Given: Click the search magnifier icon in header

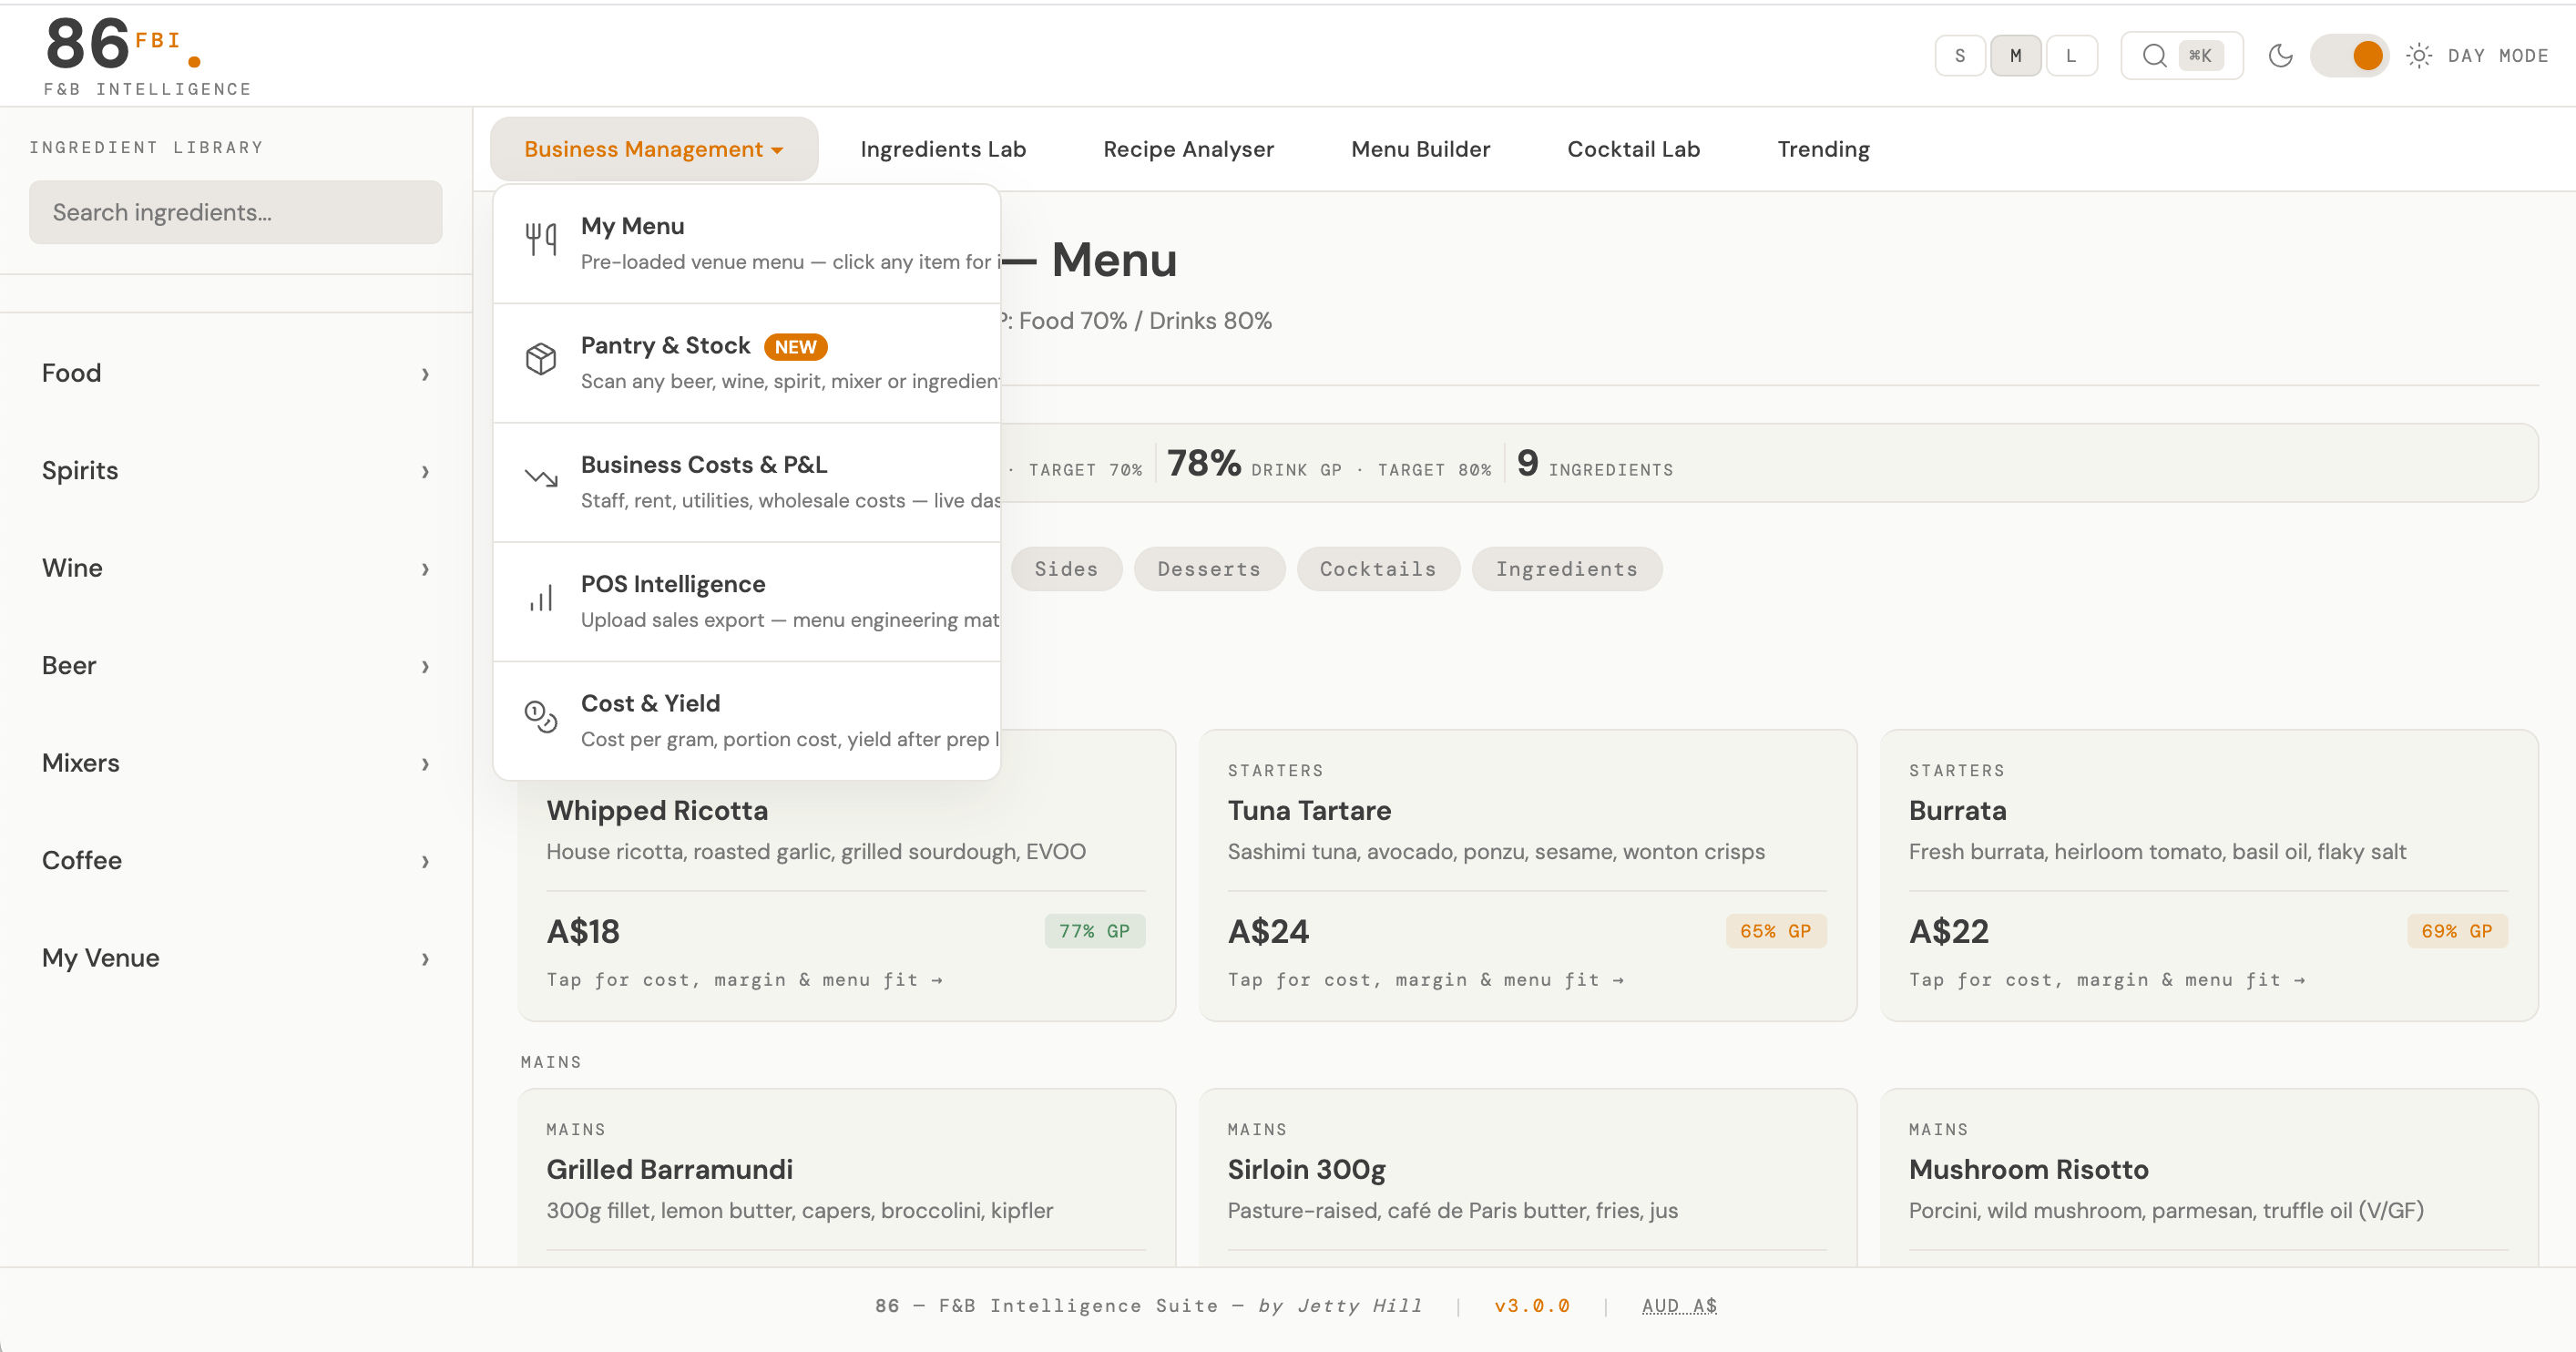Looking at the screenshot, I should 2154,56.
